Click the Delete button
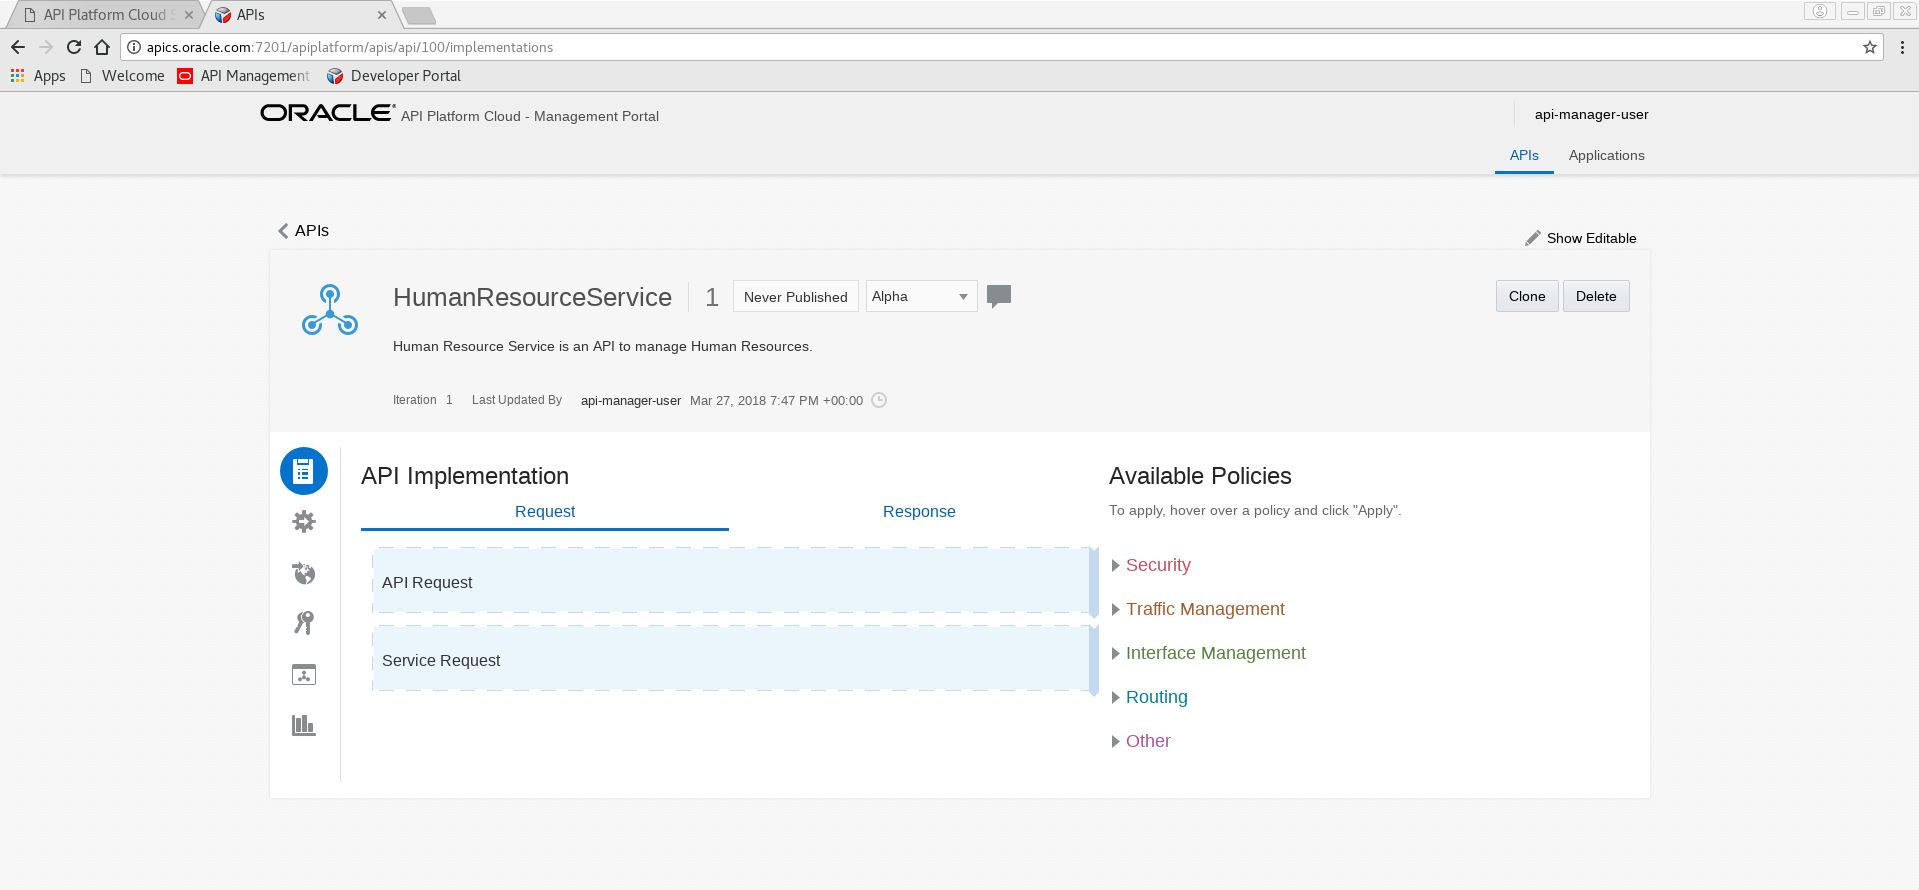This screenshot has width=1919, height=890. (x=1595, y=296)
